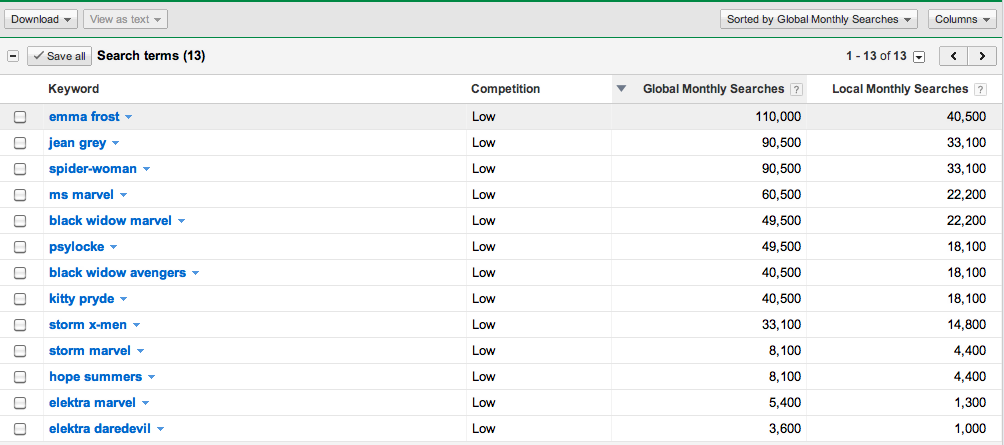The width and height of the screenshot is (1004, 445).
Task: Expand options arrow next to psylocke
Action: click(113, 247)
